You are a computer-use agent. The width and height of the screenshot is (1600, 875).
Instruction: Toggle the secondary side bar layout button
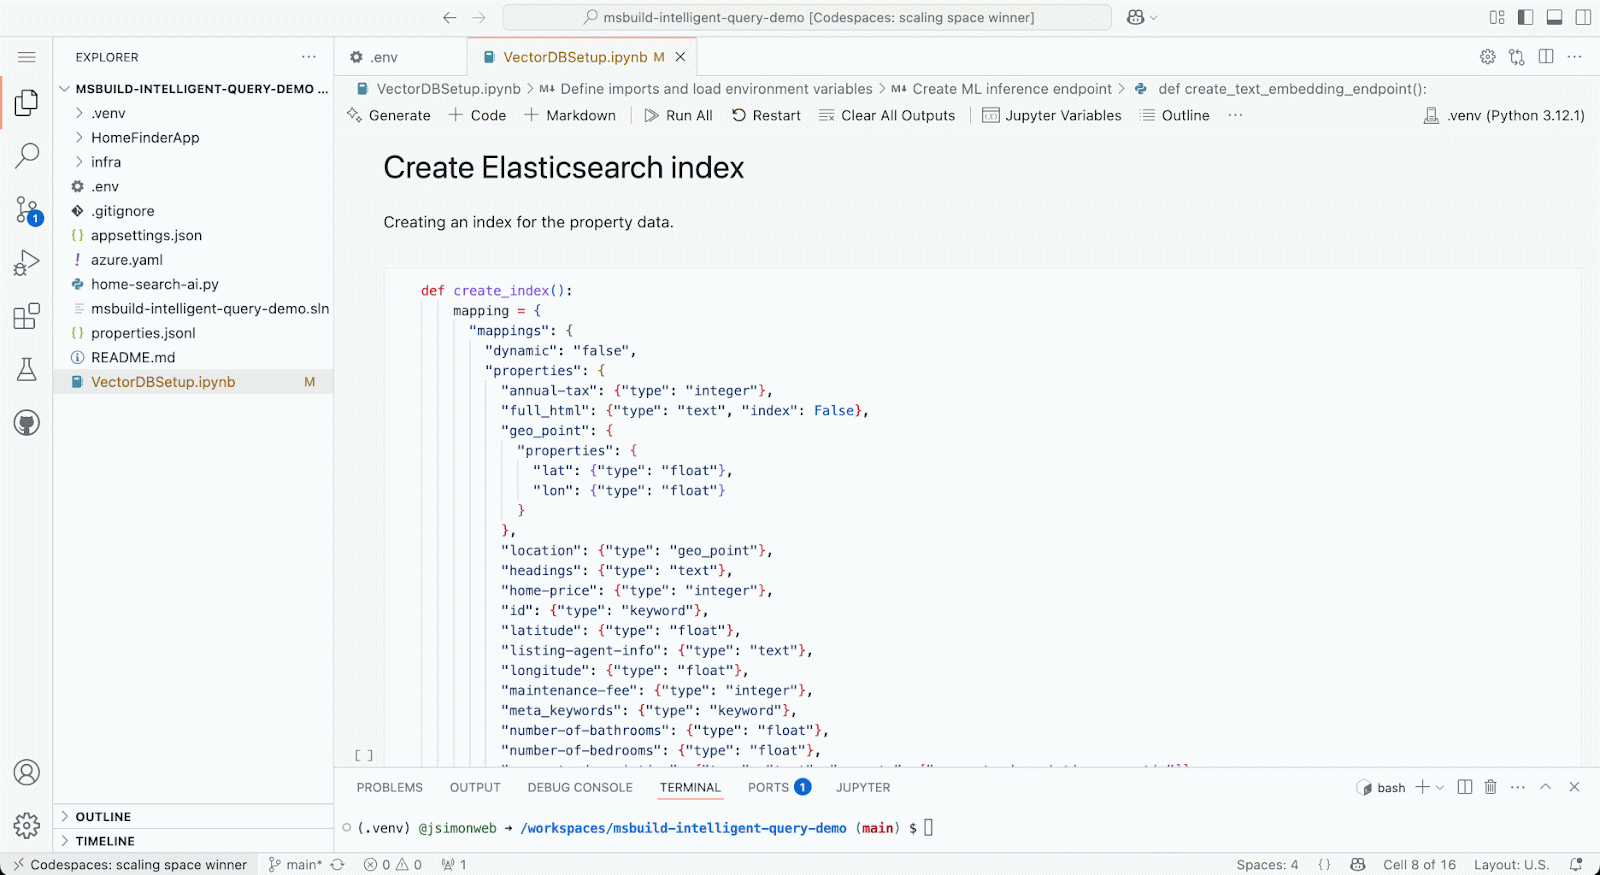(1583, 17)
